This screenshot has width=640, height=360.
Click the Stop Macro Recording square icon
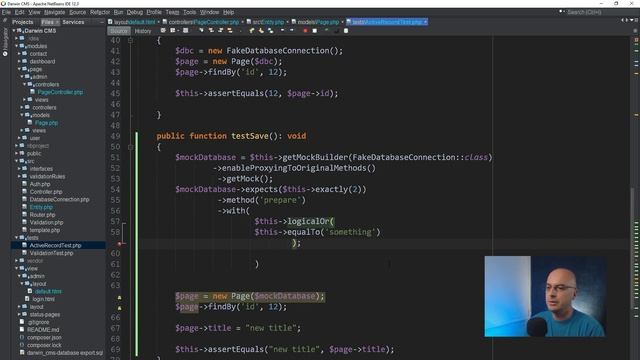pyautogui.click(x=314, y=31)
